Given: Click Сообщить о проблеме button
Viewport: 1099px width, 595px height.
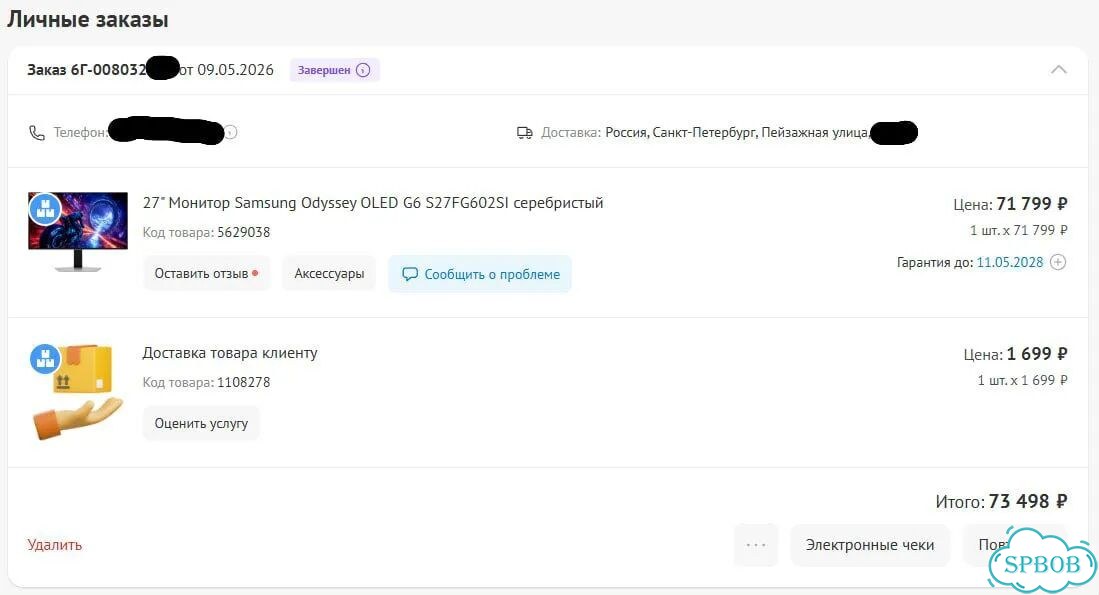Looking at the screenshot, I should pyautogui.click(x=480, y=274).
